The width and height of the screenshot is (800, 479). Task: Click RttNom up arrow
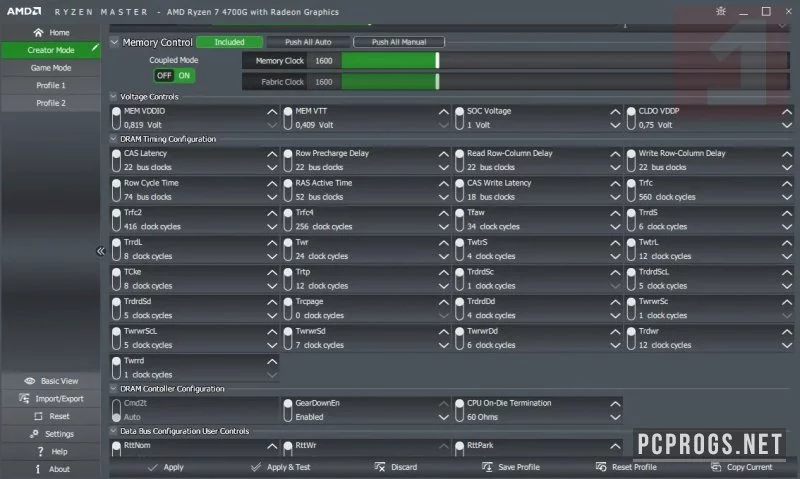tap(272, 446)
